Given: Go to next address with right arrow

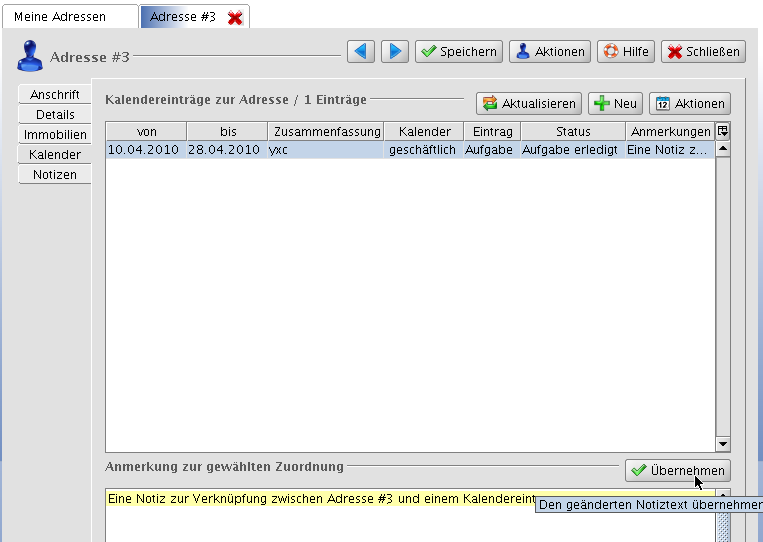Looking at the screenshot, I should coord(395,51).
